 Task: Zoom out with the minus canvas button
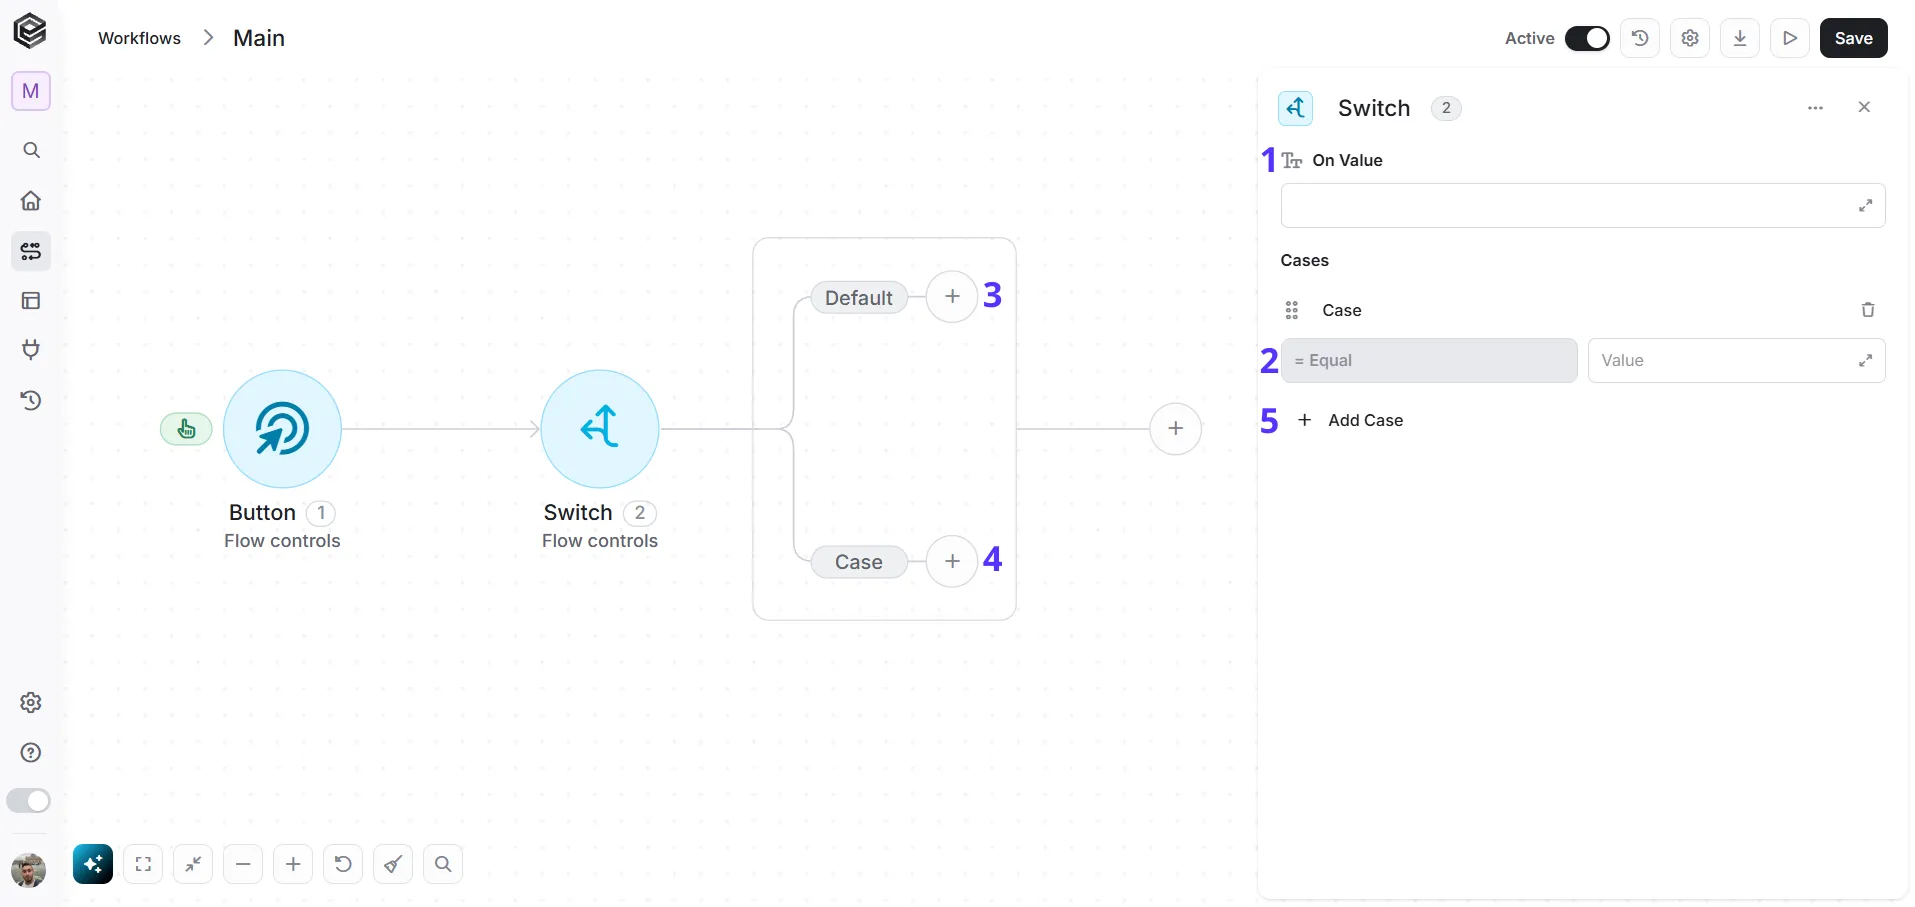(243, 864)
